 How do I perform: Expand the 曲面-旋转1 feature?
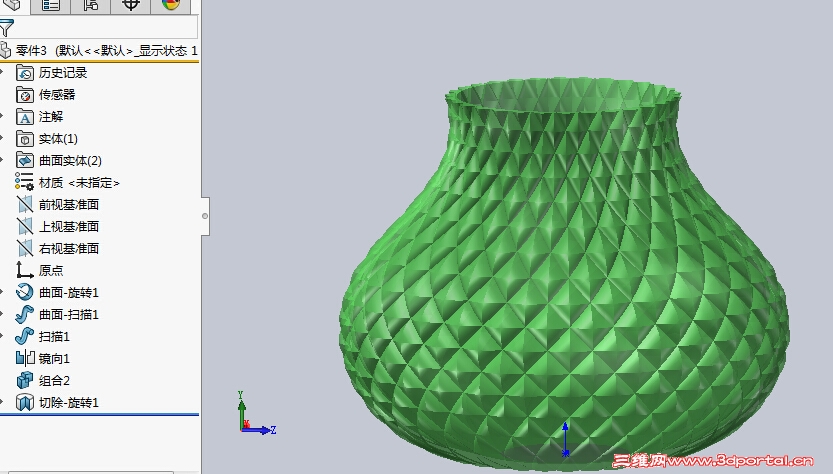click(x=2, y=292)
